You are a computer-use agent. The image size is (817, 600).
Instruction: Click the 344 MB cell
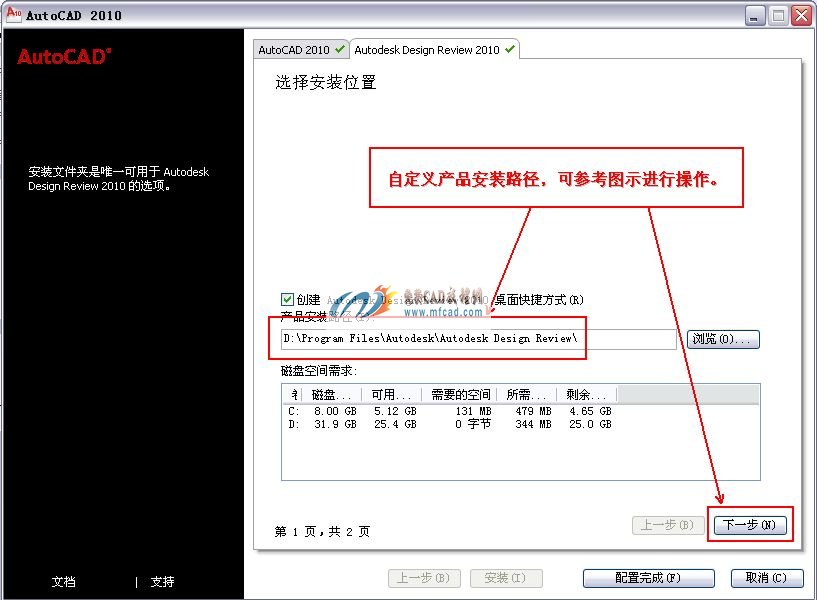533,424
